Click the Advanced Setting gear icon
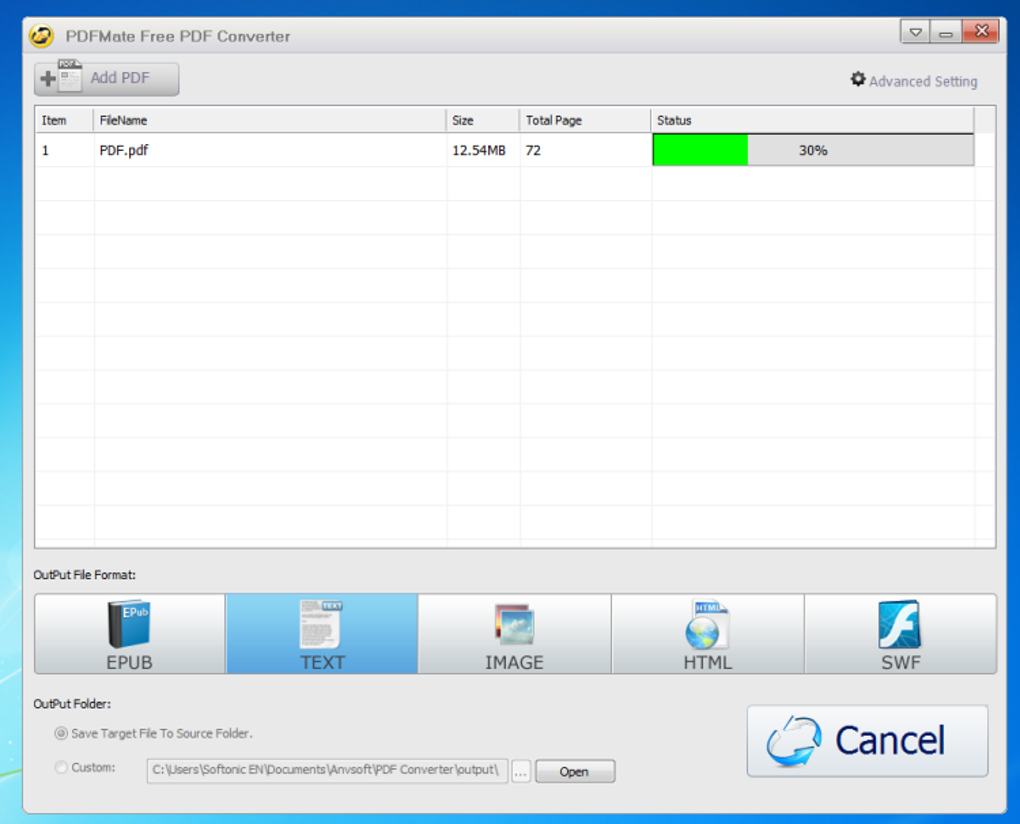The image size is (1020, 824). 858,79
